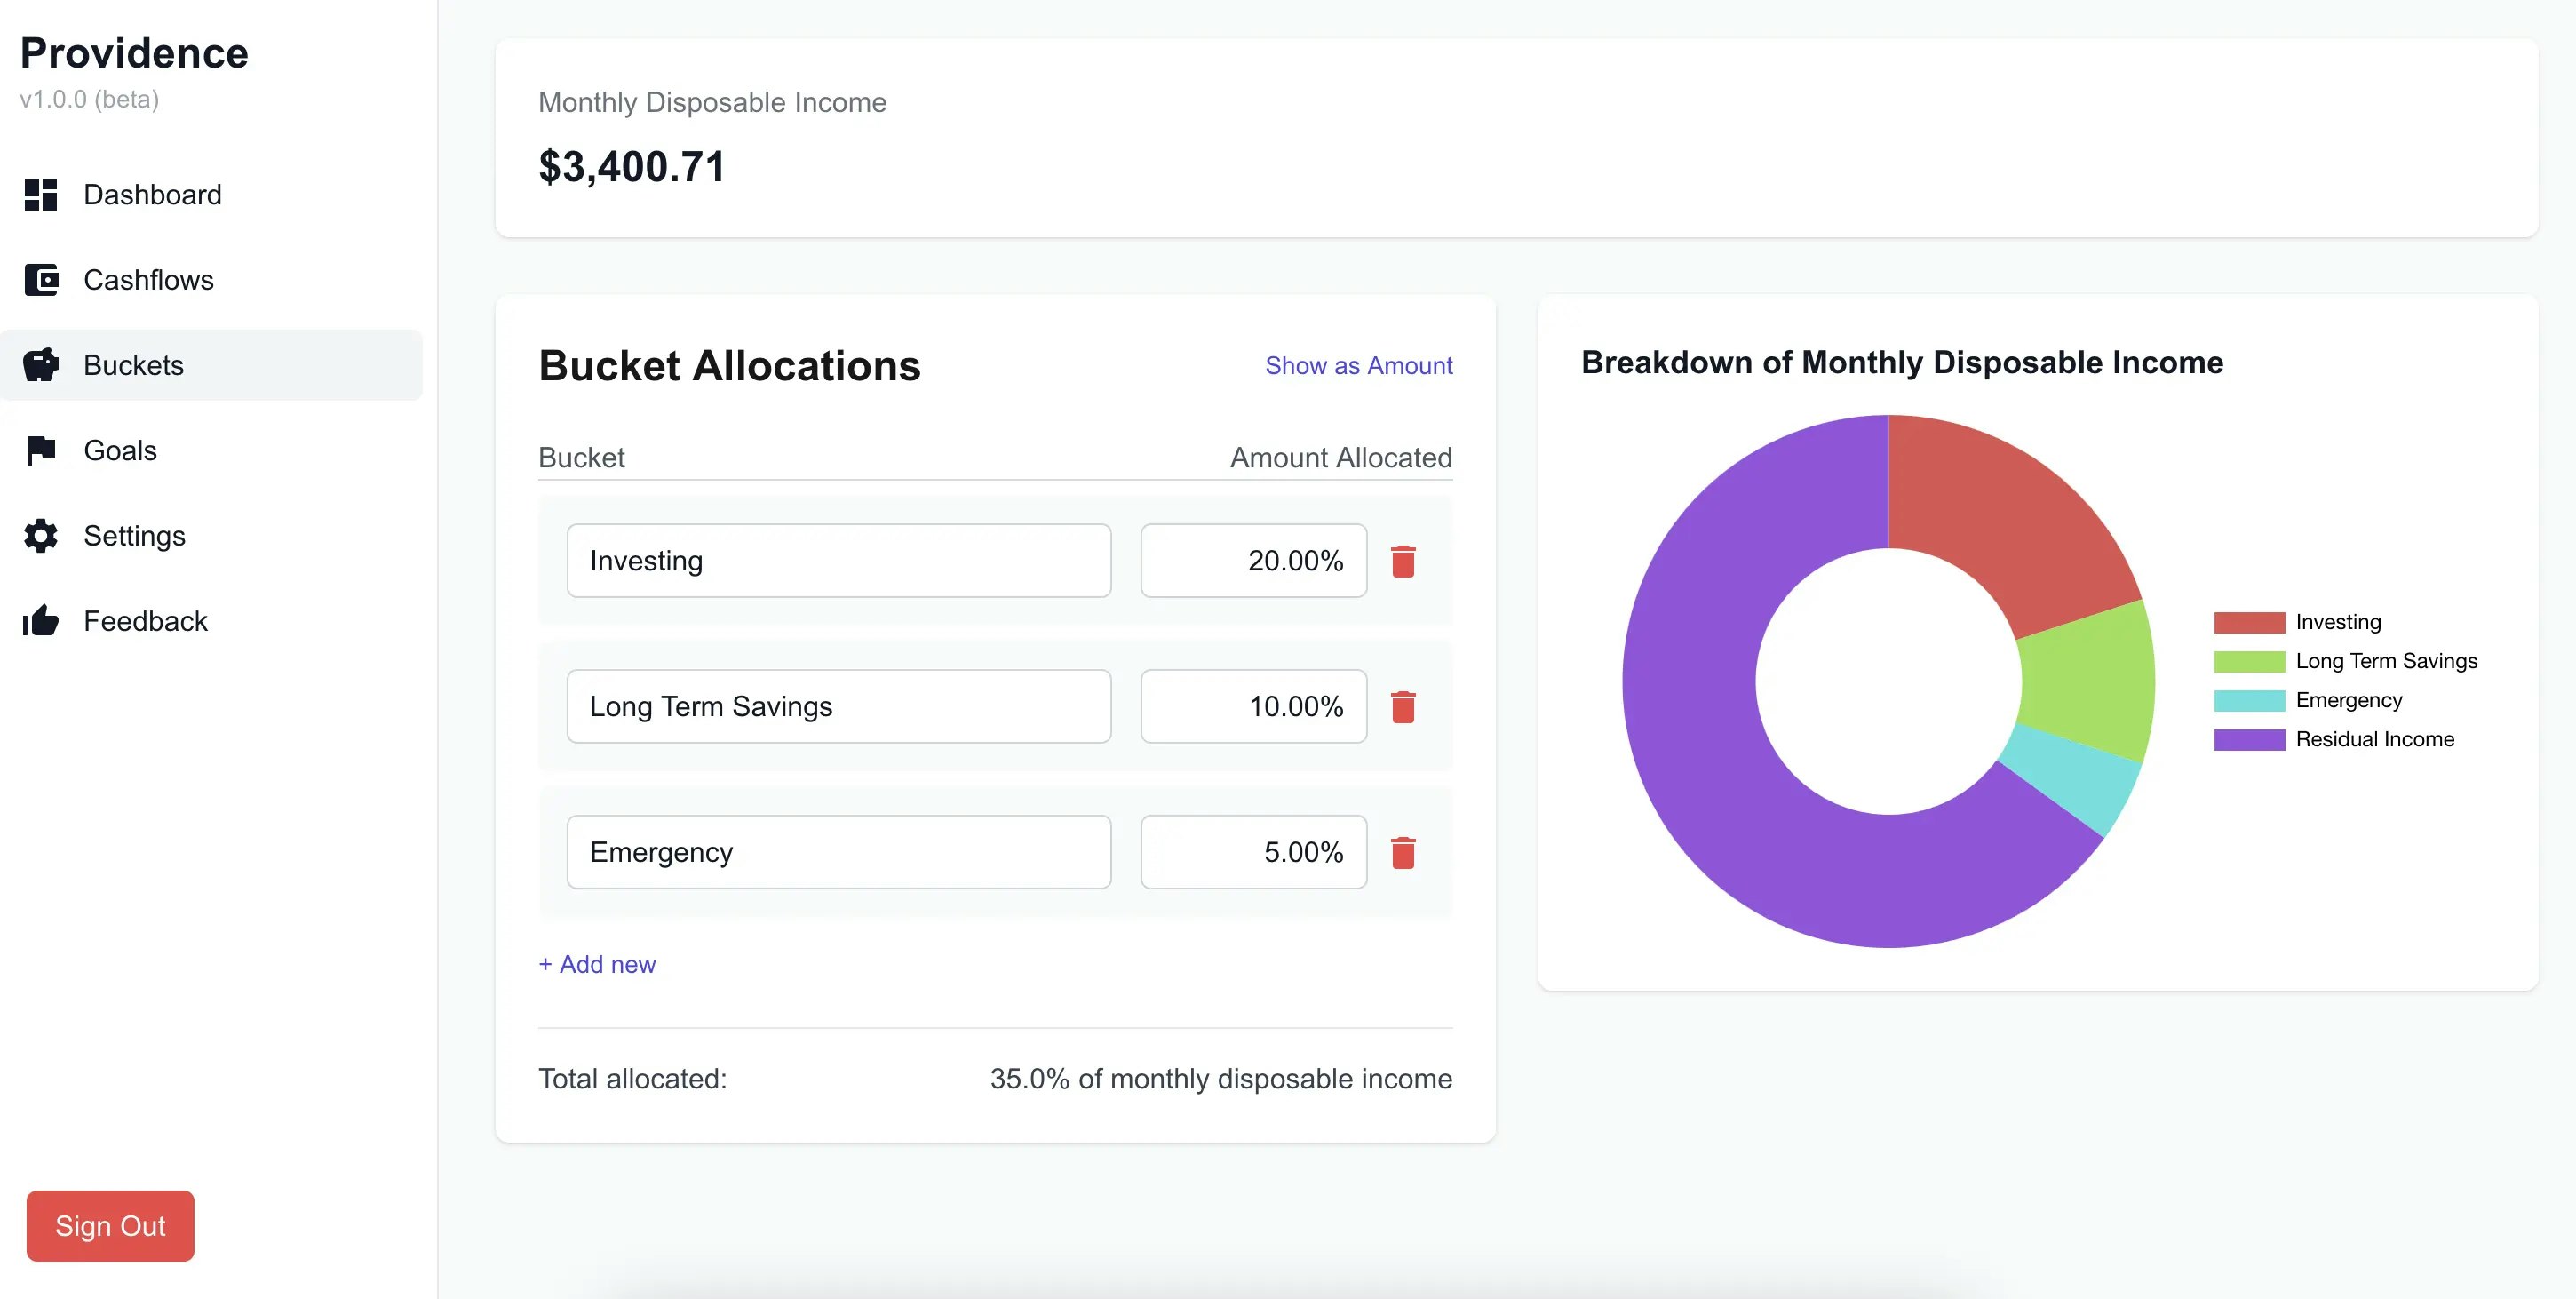The image size is (2576, 1299).
Task: Click the Goals flag icon
Action: point(41,451)
